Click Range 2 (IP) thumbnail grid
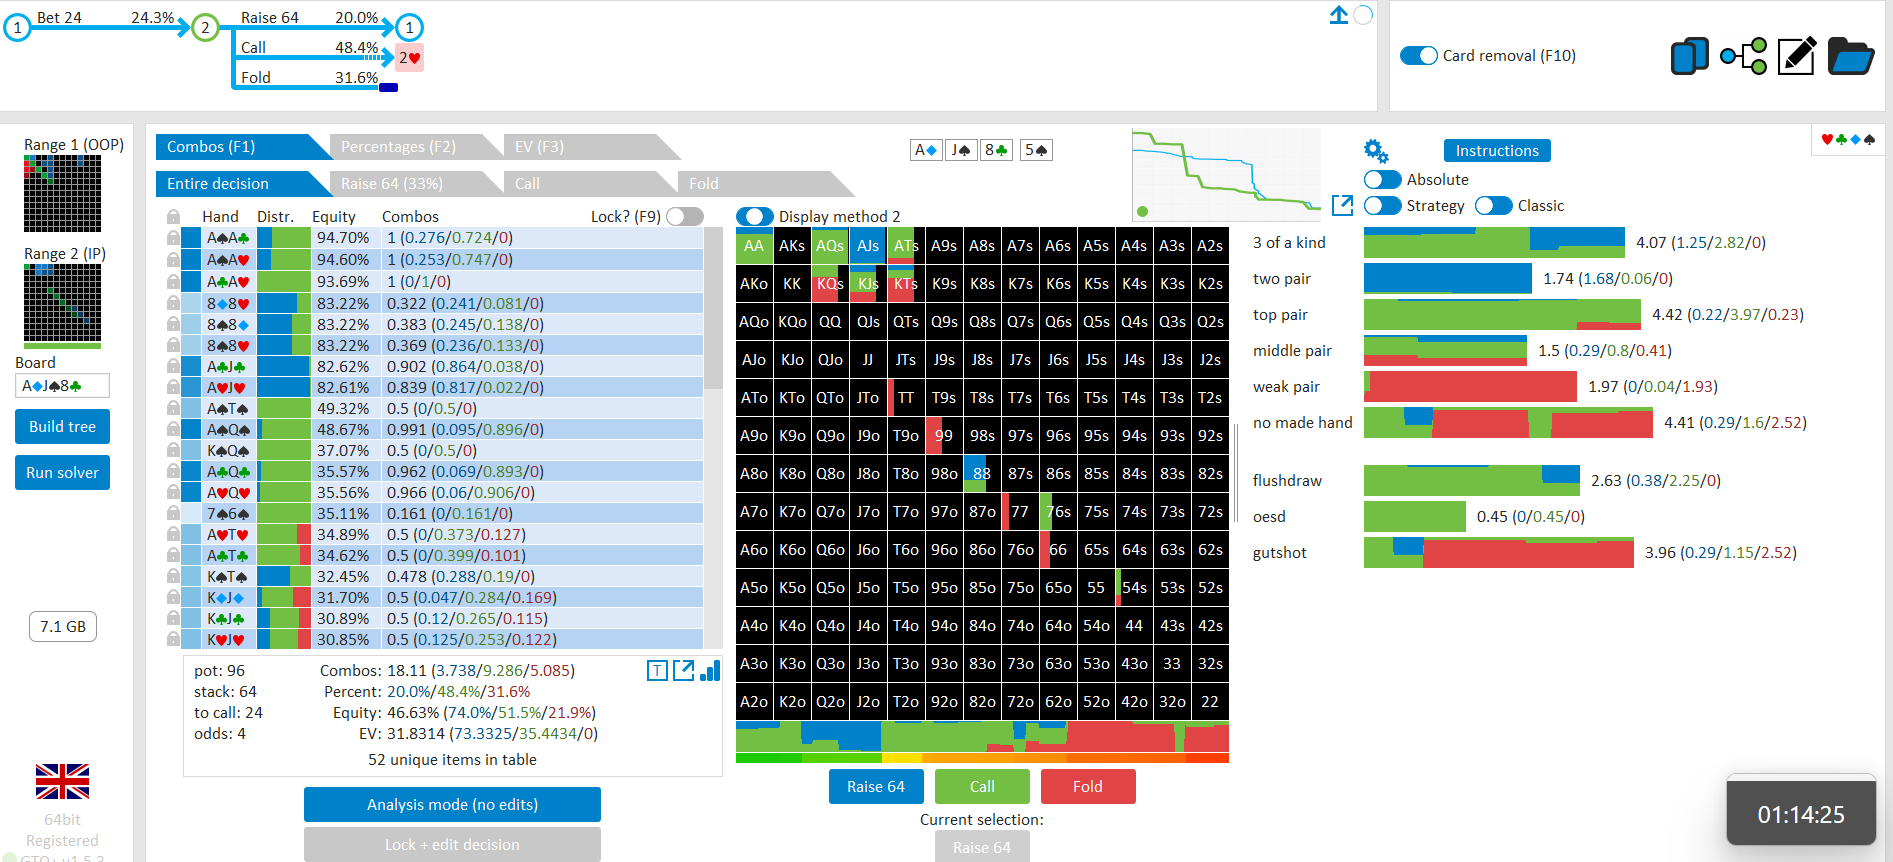The image size is (1893, 862). [62, 303]
